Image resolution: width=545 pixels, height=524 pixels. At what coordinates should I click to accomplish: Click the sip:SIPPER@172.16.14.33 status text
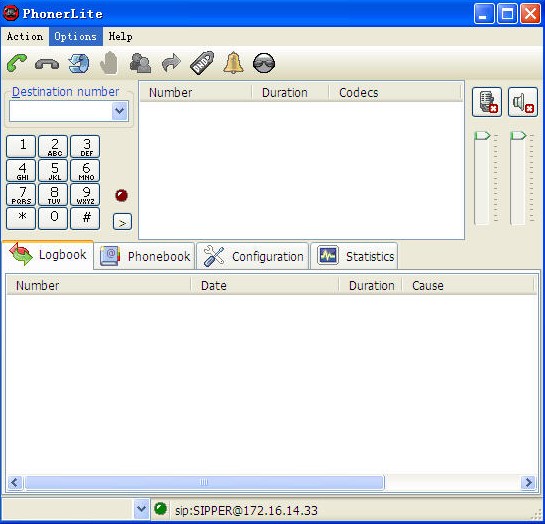246,510
